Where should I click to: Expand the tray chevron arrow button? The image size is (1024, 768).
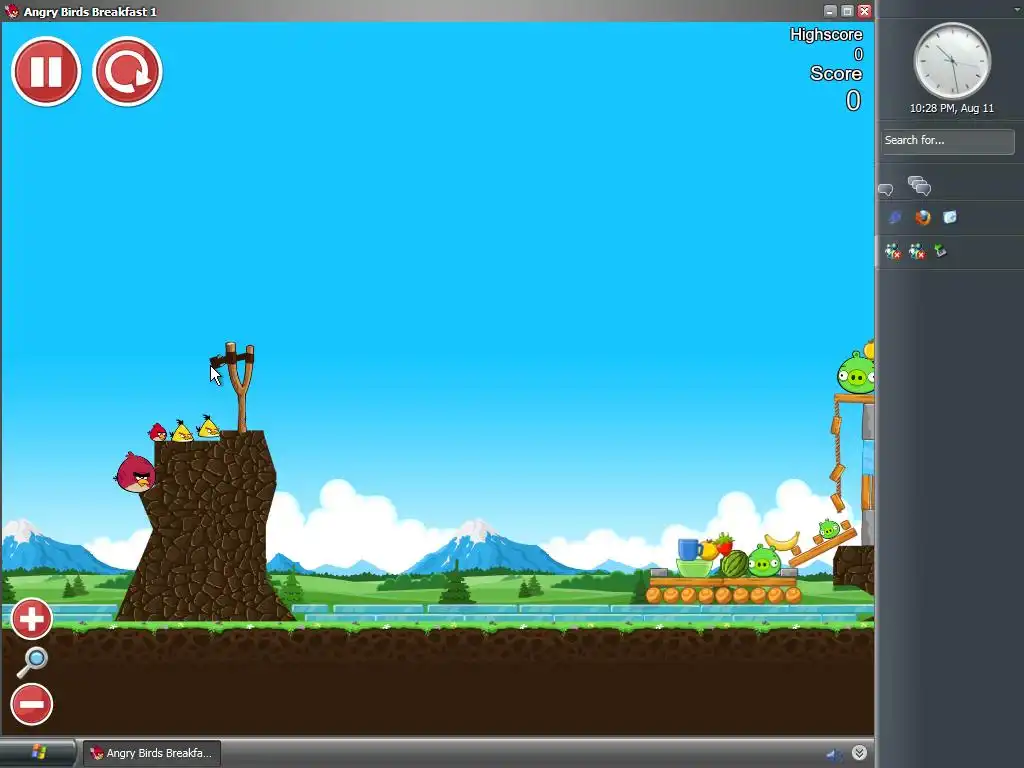(859, 753)
